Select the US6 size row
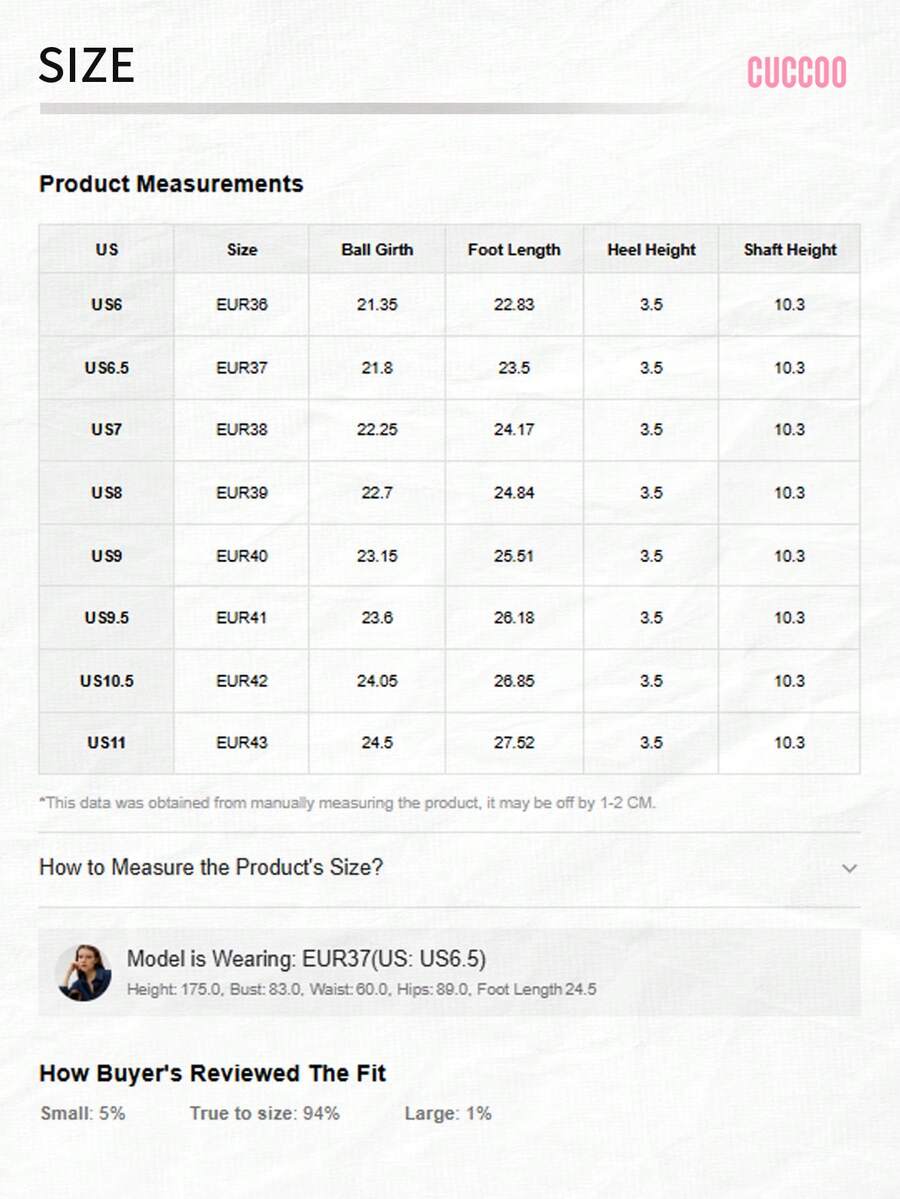Image resolution: width=900 pixels, height=1199 pixels. click(x=106, y=304)
